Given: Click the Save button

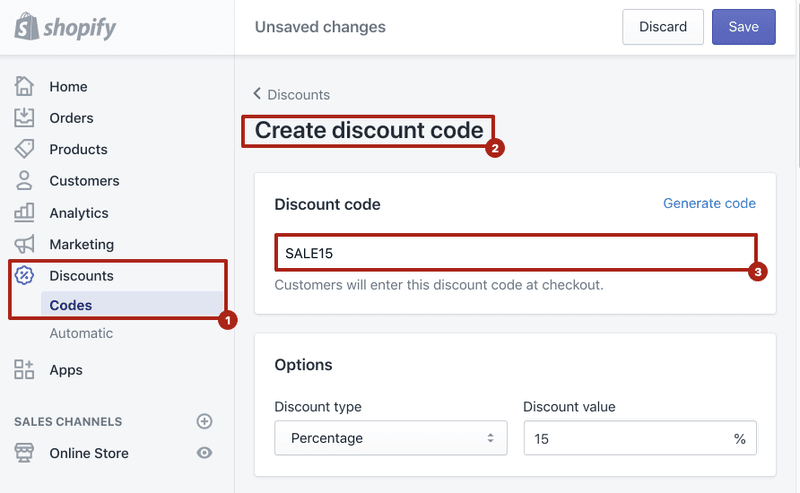Looking at the screenshot, I should (x=744, y=27).
